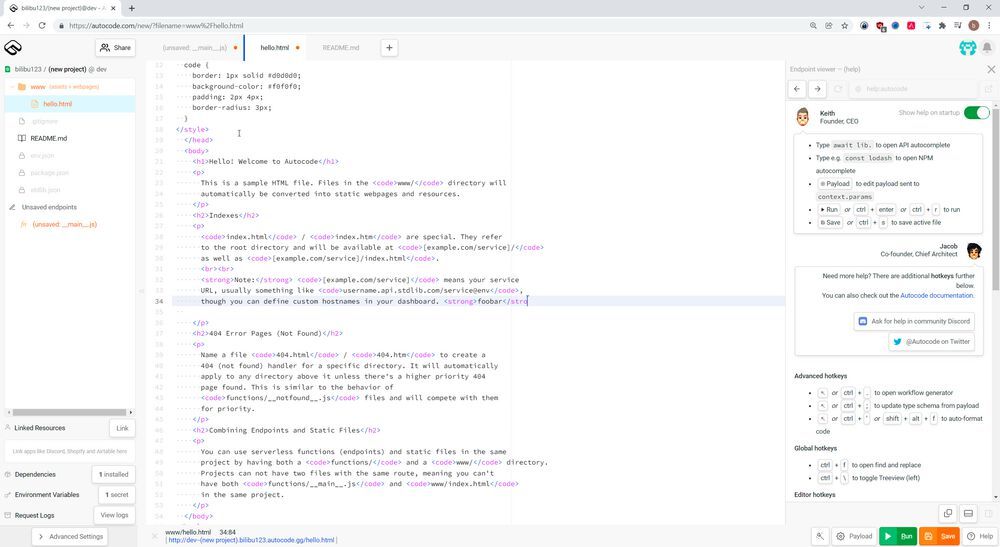The image size is (1000, 547).
Task: Click Ask for help in community Discord
Action: pyautogui.click(x=914, y=321)
